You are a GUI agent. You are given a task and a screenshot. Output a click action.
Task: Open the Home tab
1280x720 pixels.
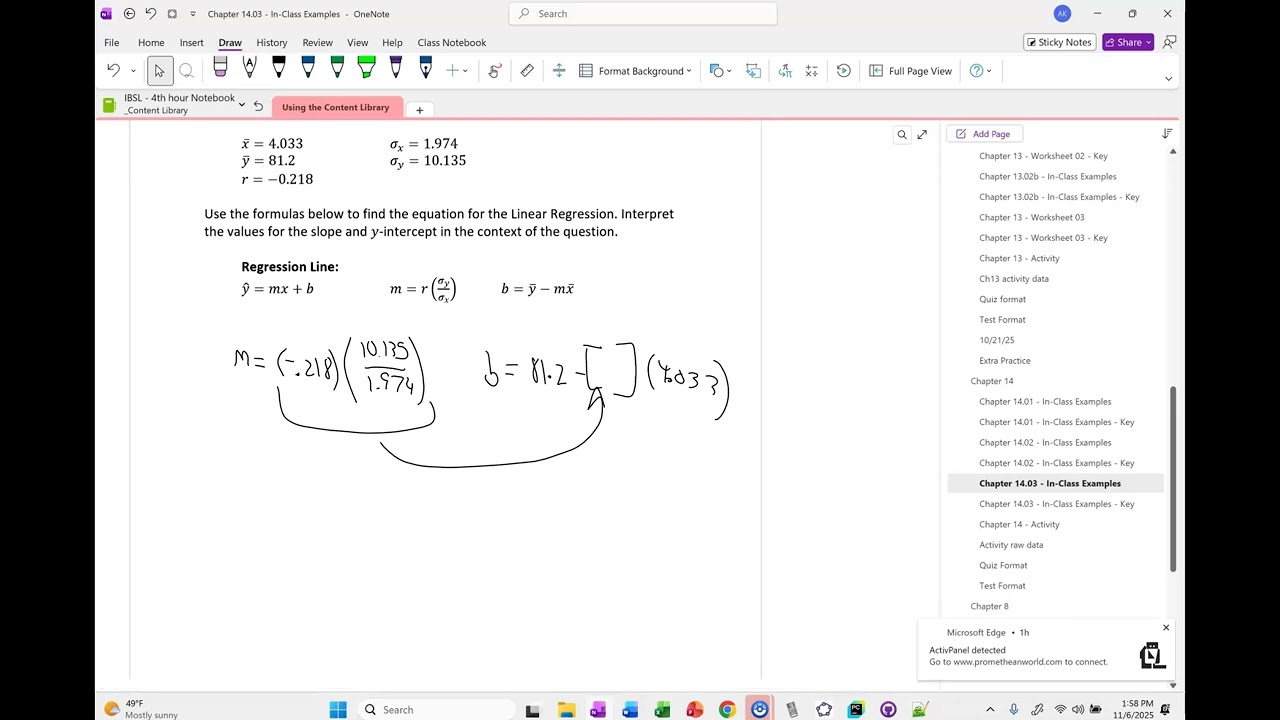pyautogui.click(x=151, y=43)
